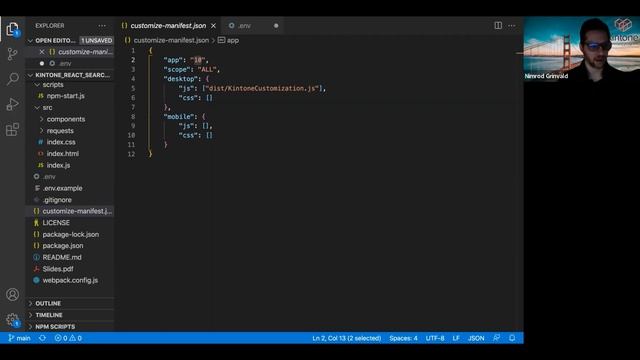Split the editor to the right
Screen dimensions: 640x360
498,25
